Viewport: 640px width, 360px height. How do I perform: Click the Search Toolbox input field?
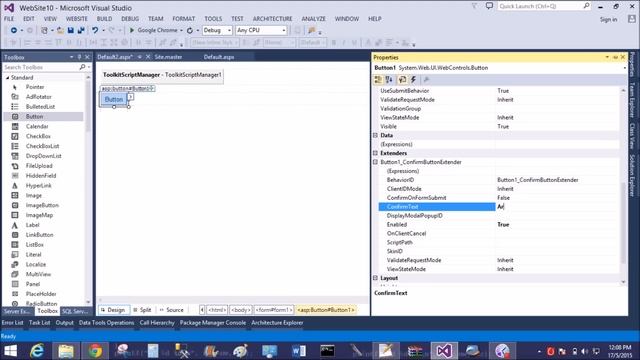41,67
